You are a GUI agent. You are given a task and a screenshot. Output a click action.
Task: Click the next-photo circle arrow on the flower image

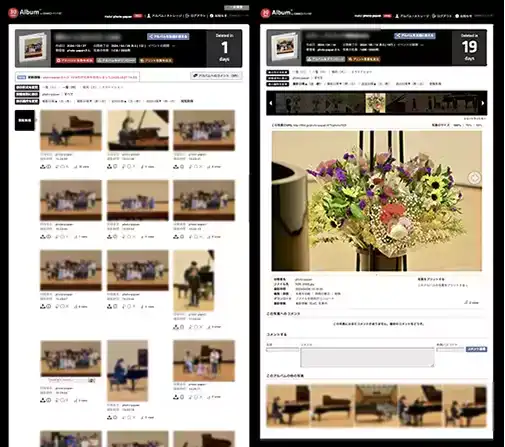474,178
